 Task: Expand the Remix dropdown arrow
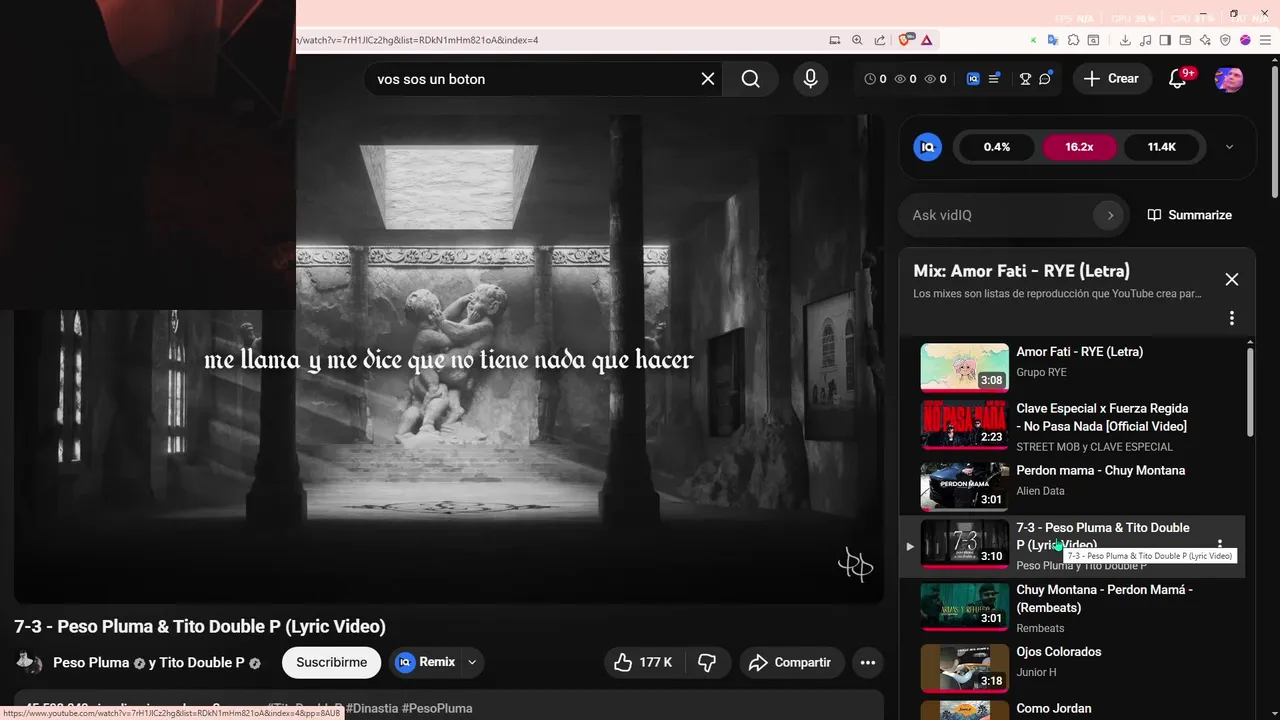[472, 662]
